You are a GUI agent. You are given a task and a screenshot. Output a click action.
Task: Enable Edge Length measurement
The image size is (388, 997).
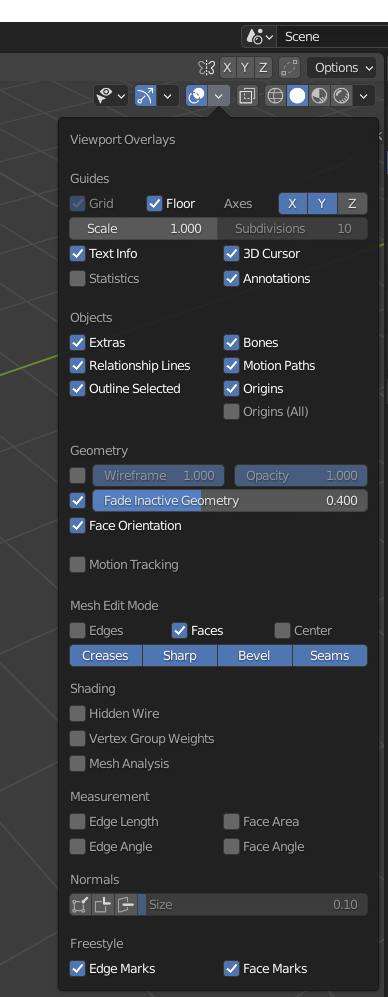tap(78, 822)
